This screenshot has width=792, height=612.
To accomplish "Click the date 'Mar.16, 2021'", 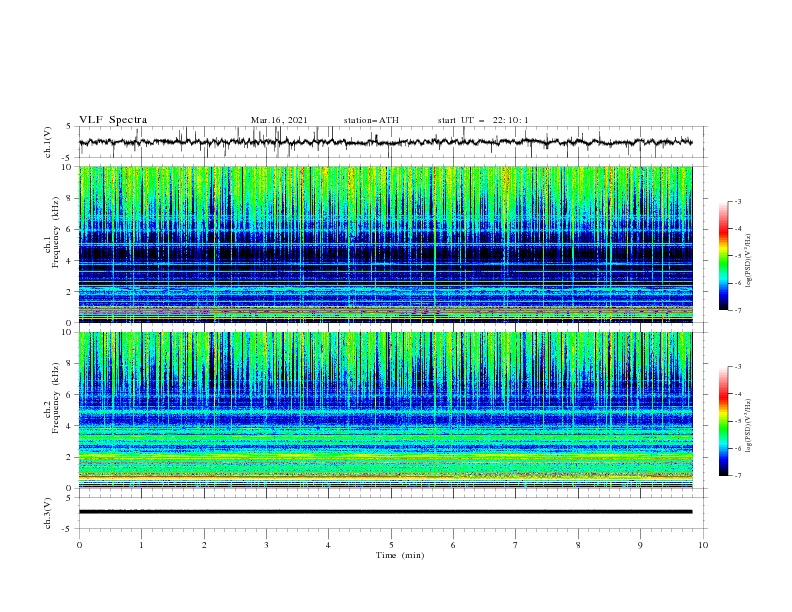I will tap(279, 120).
